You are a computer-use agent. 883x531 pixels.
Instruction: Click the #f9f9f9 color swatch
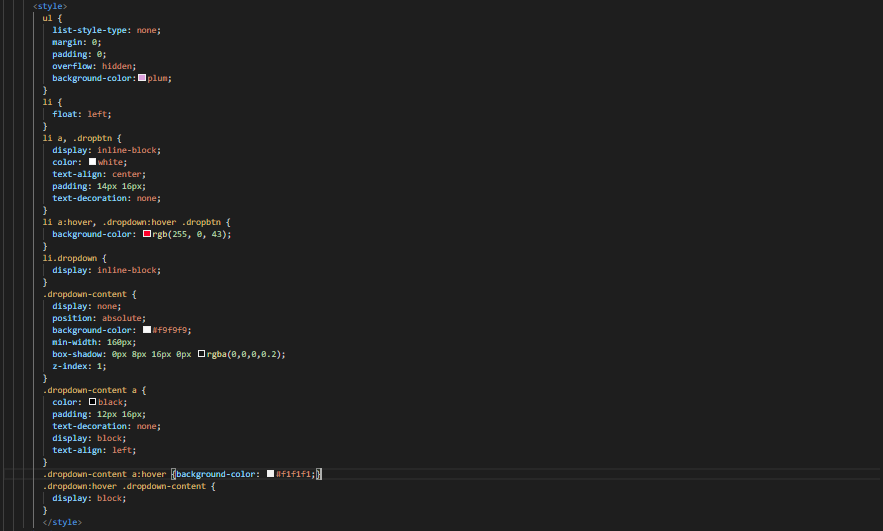tap(147, 330)
